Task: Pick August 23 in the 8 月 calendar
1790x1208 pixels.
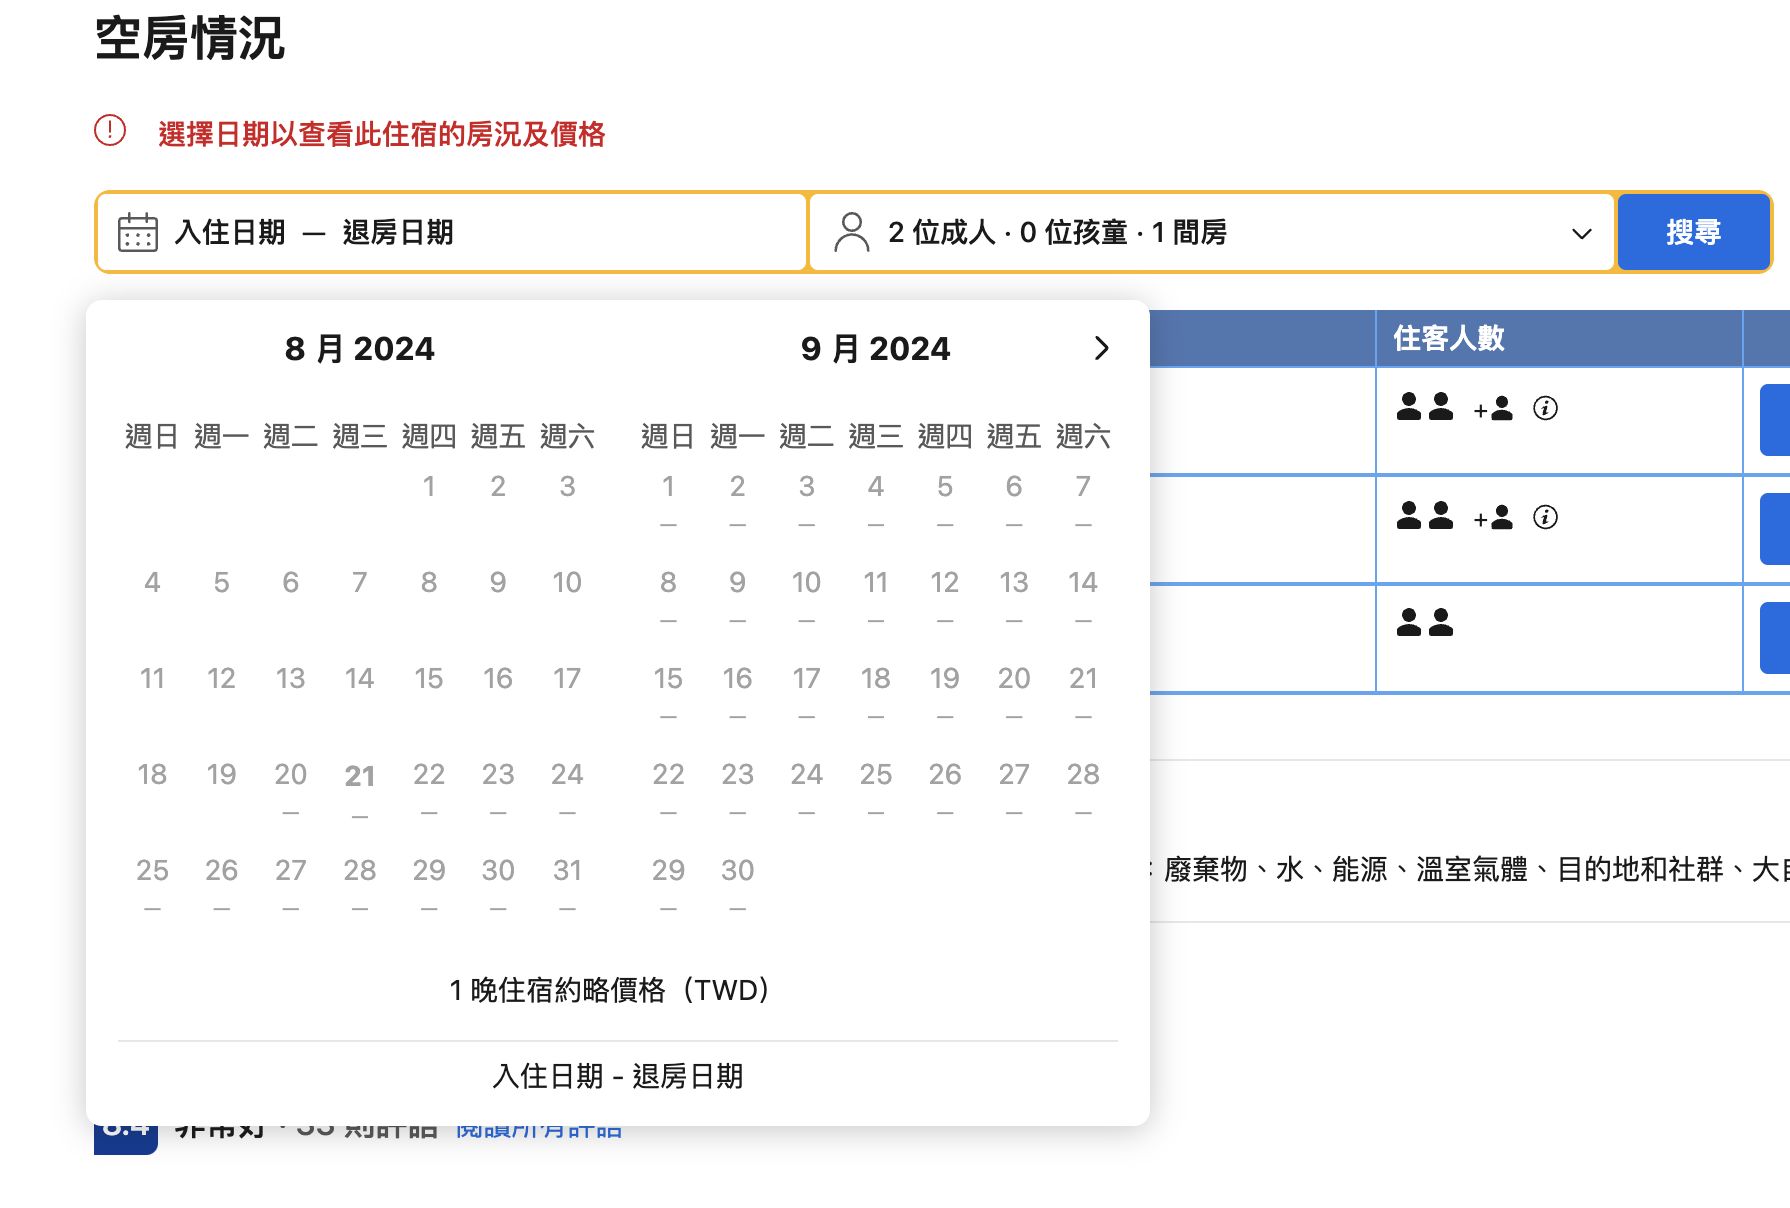Action: point(498,788)
